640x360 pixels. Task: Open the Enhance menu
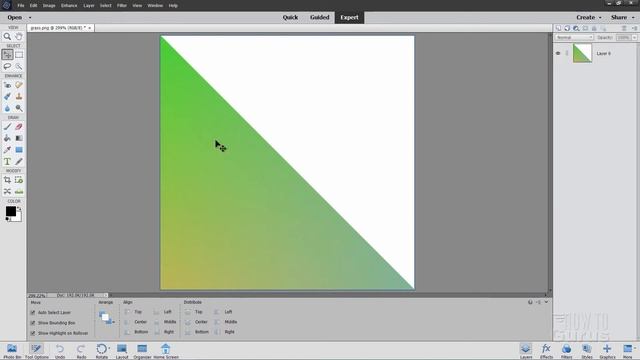[69, 6]
